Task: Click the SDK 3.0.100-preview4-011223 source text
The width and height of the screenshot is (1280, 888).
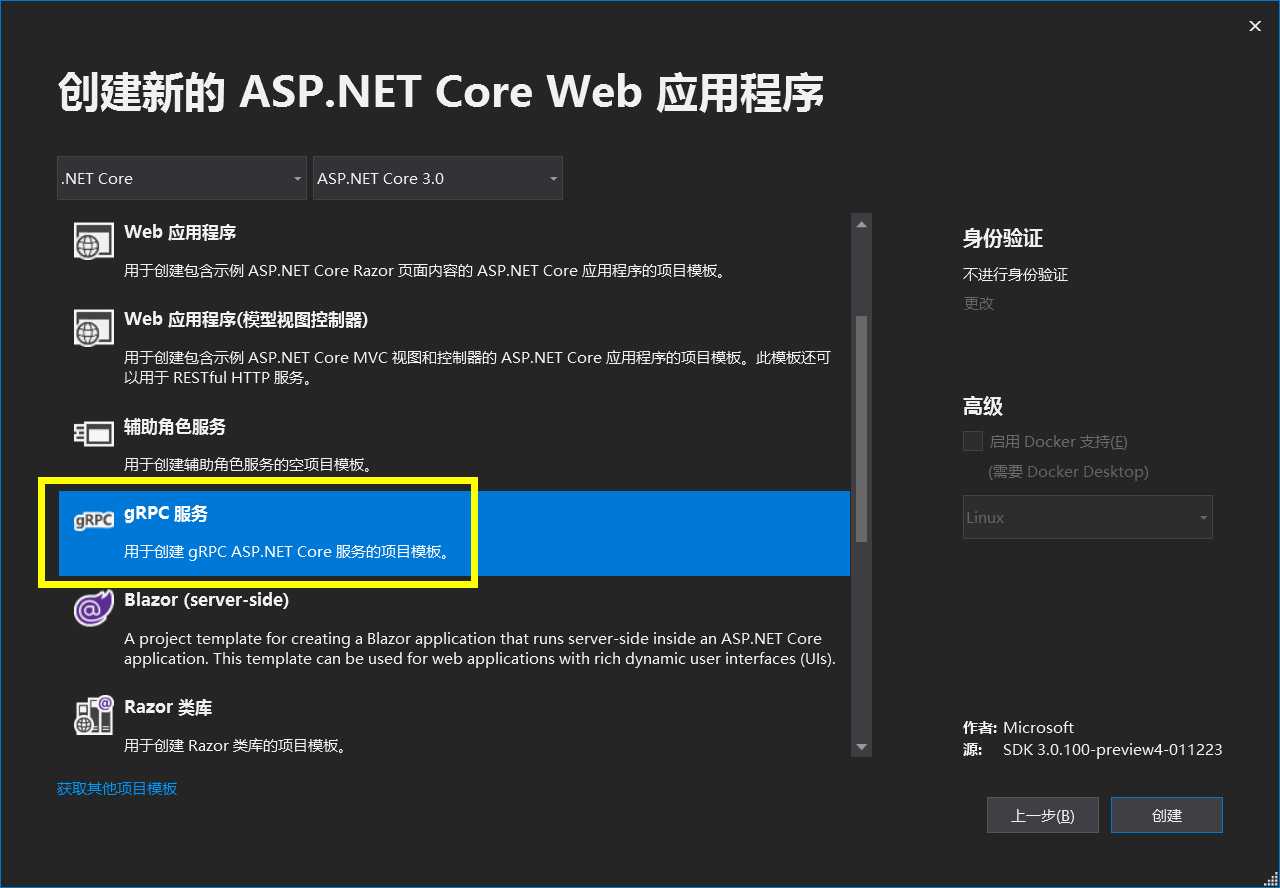Action: tap(1113, 749)
